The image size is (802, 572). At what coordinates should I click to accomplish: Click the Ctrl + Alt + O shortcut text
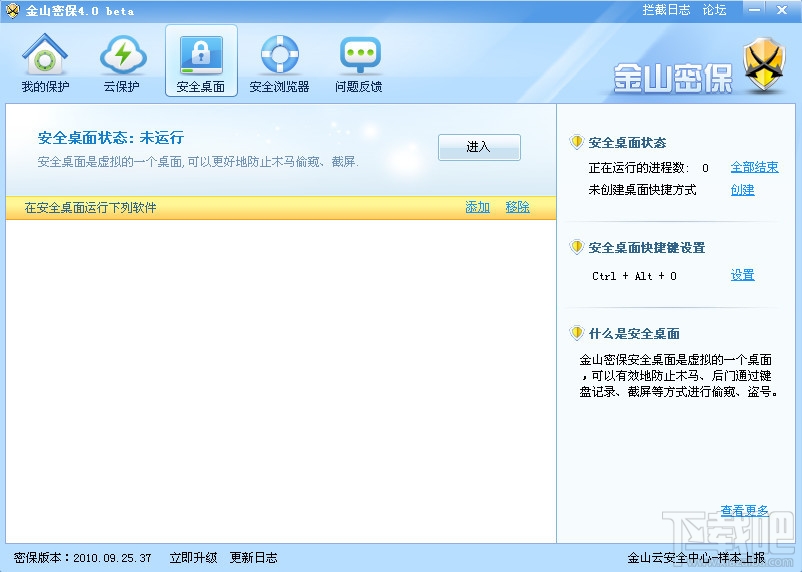pyautogui.click(x=634, y=276)
